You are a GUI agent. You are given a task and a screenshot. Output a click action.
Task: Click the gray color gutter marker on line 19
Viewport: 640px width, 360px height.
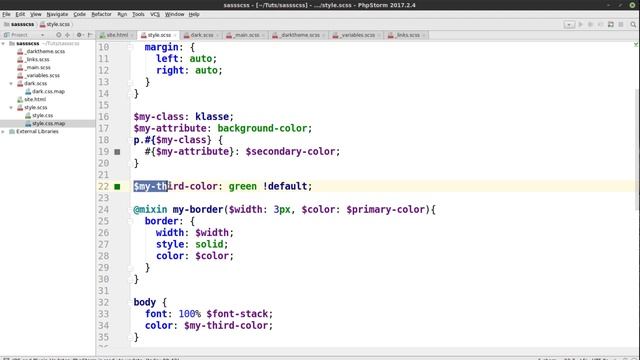pos(117,152)
